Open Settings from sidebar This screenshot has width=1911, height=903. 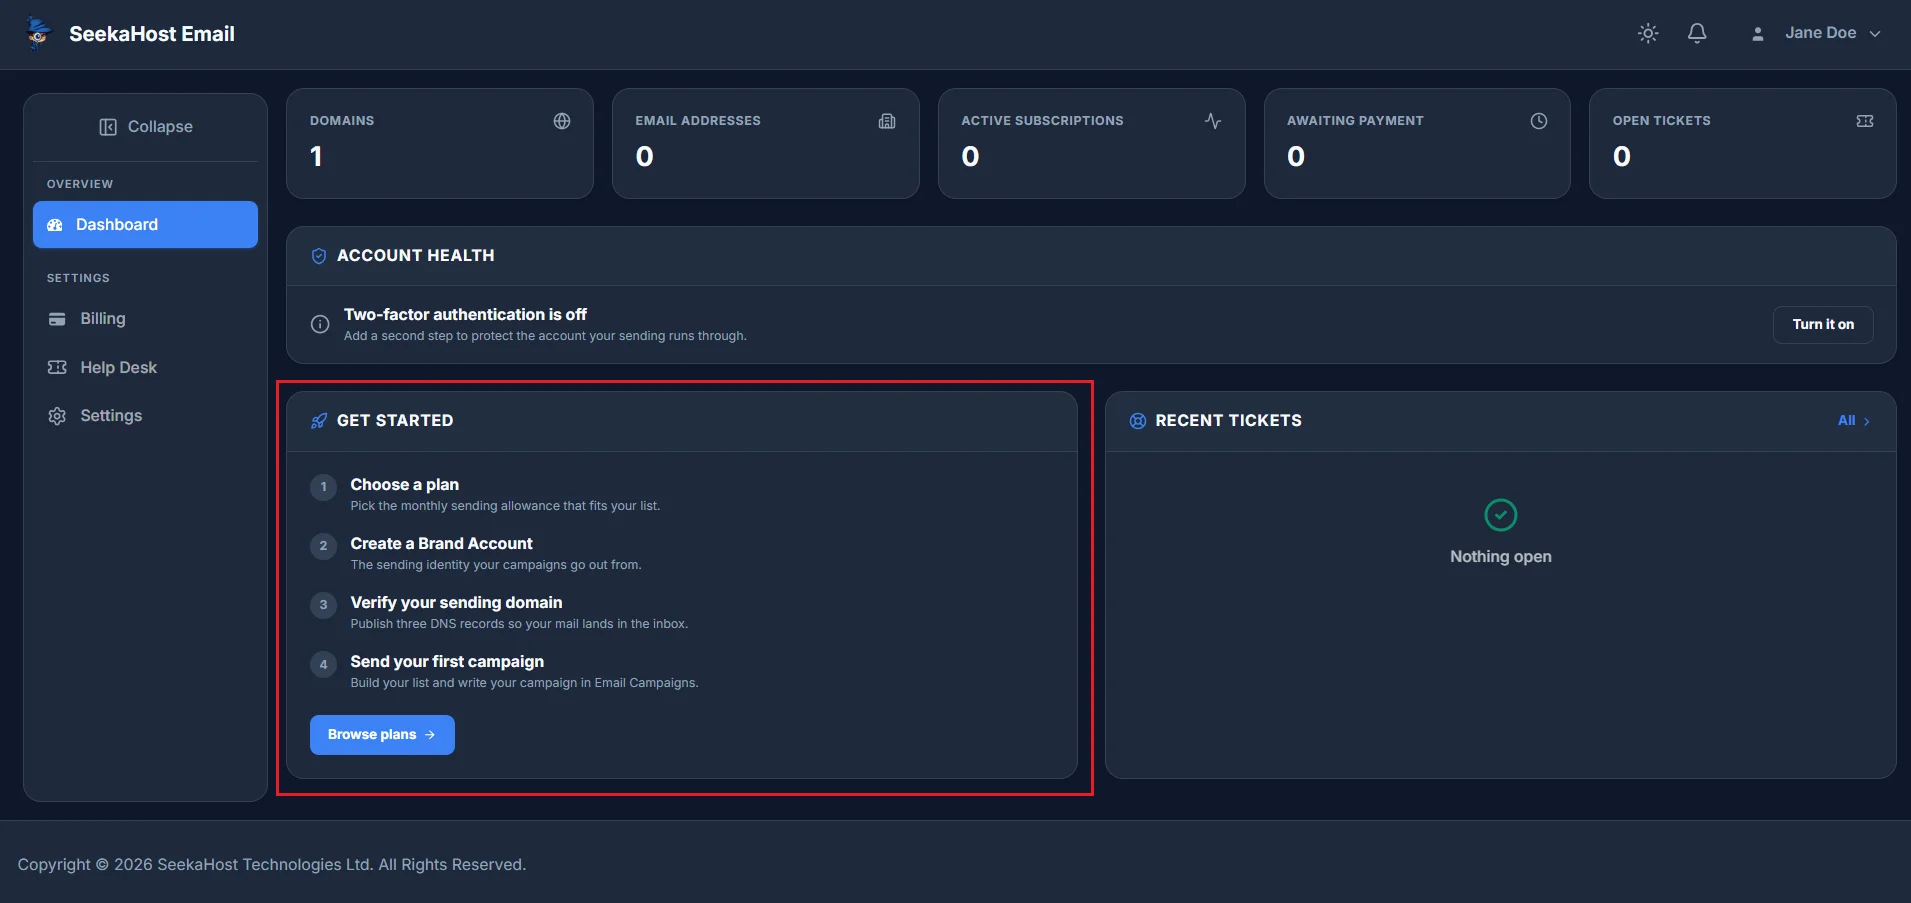[x=145, y=415]
